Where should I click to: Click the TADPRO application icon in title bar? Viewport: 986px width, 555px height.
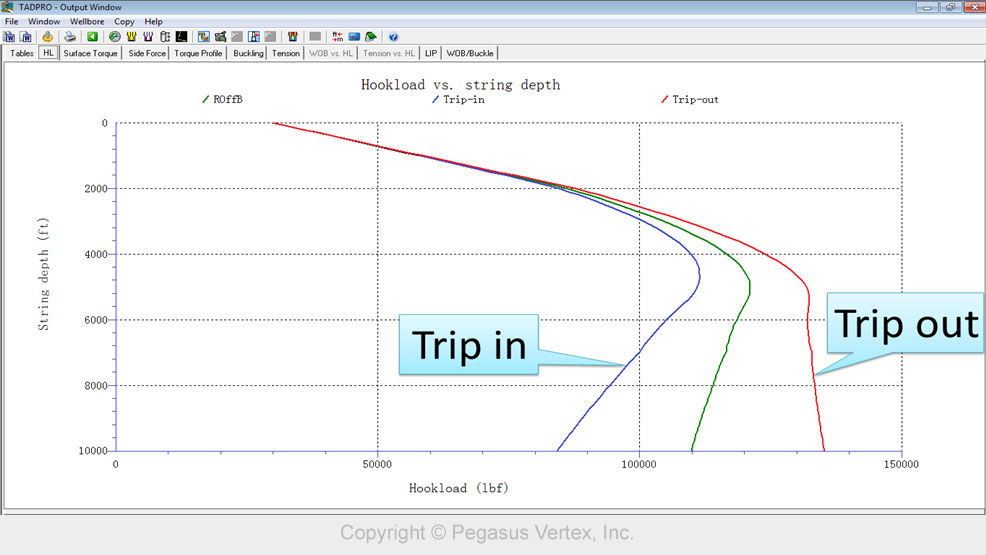(x=8, y=7)
